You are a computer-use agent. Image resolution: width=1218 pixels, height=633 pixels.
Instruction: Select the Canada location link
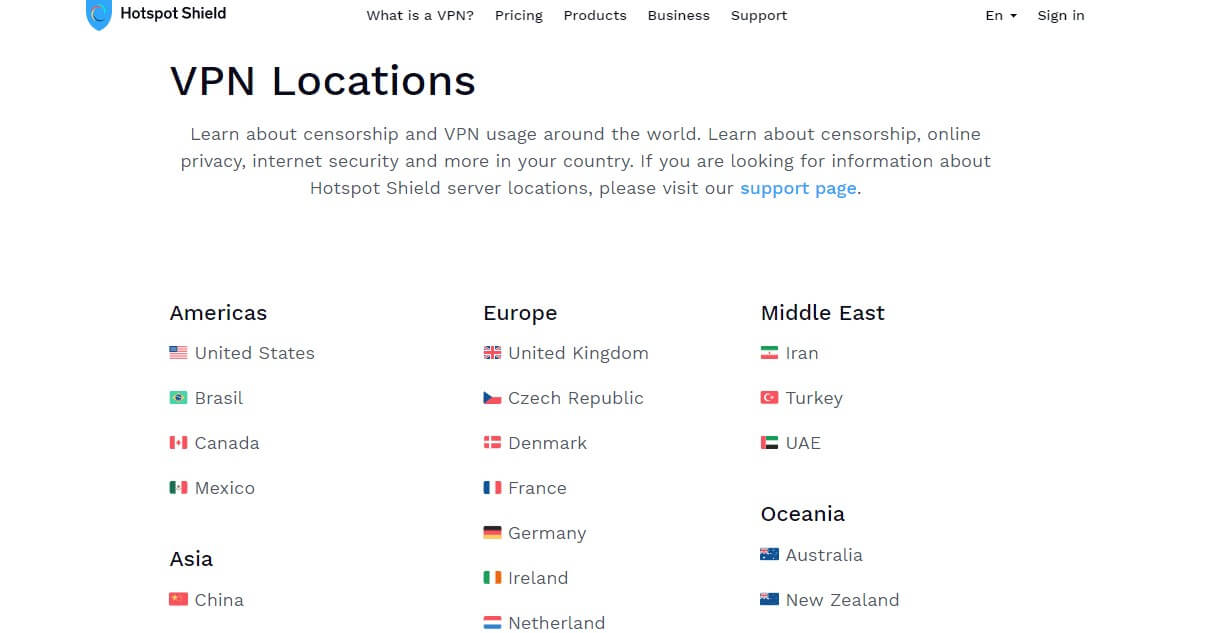pyautogui.click(x=227, y=443)
